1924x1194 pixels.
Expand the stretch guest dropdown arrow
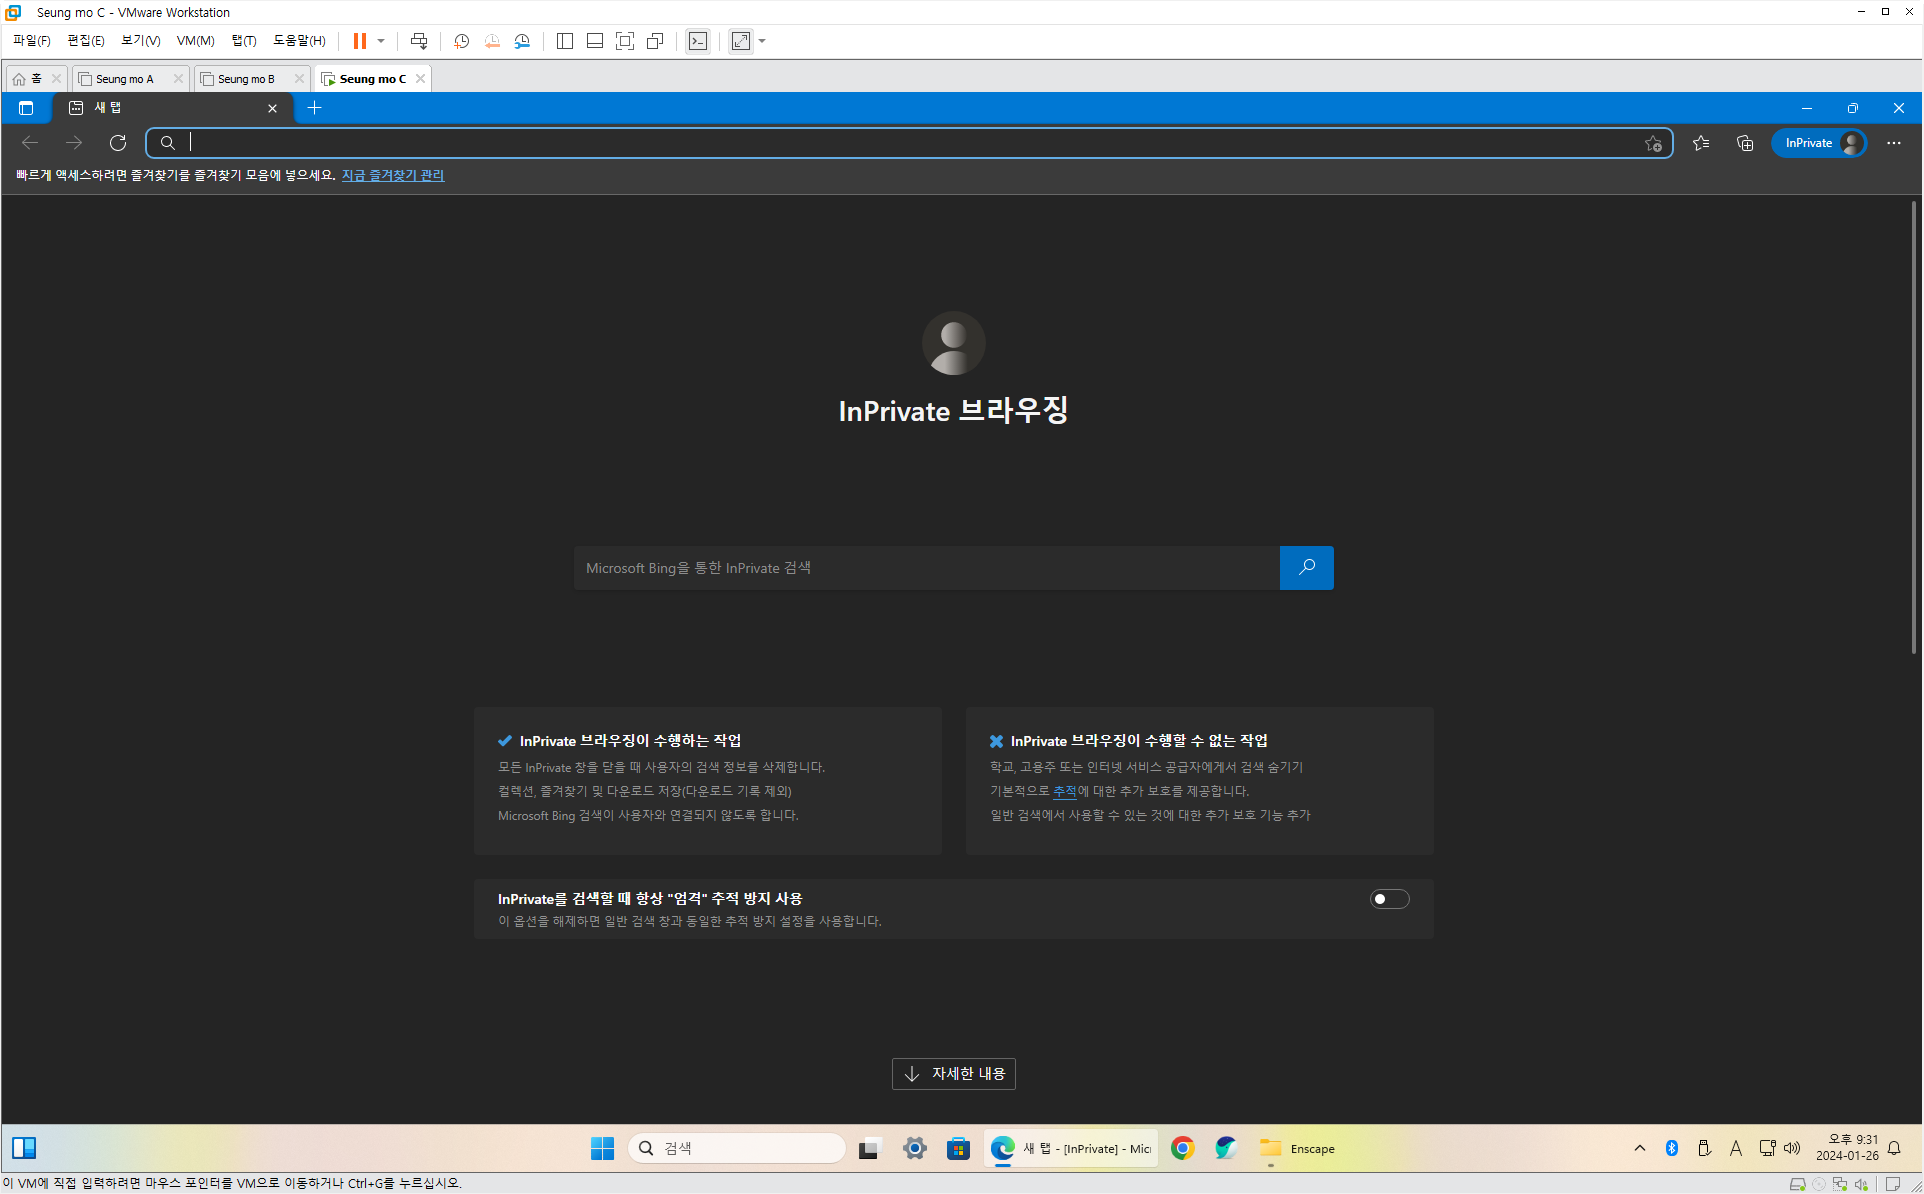(x=762, y=41)
